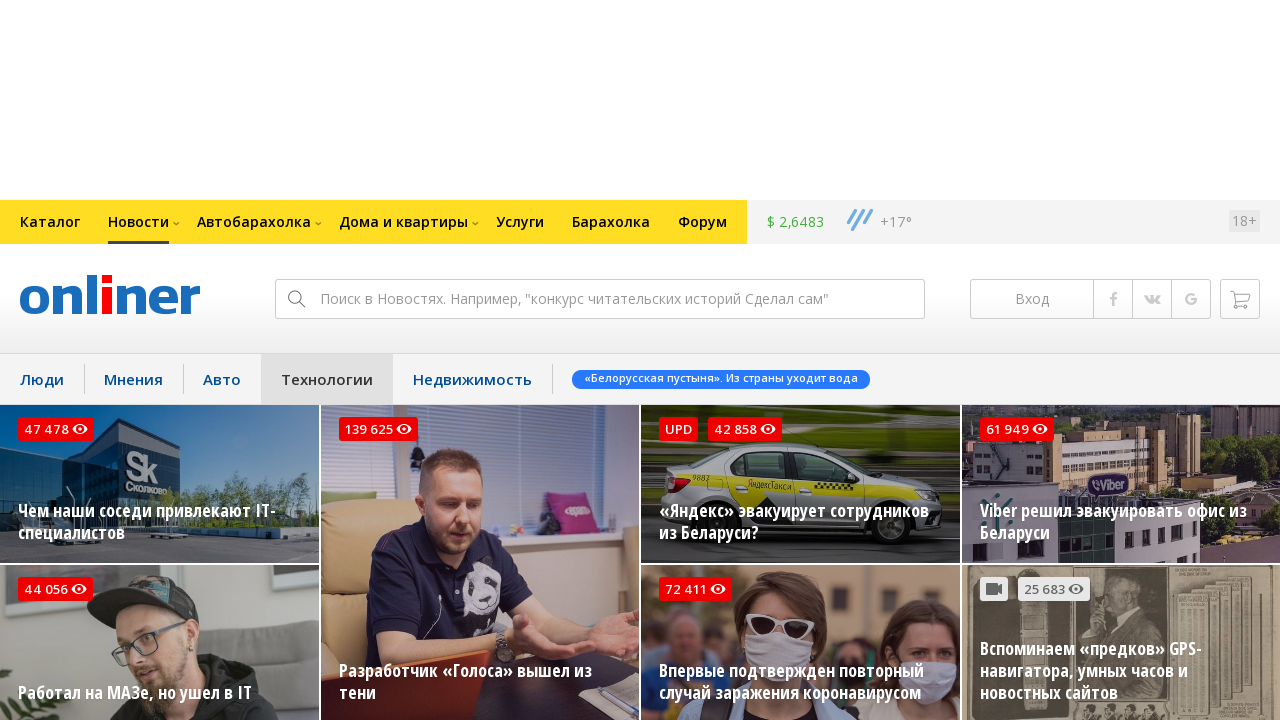Click the UPD badge on Yandex article

point(678,429)
